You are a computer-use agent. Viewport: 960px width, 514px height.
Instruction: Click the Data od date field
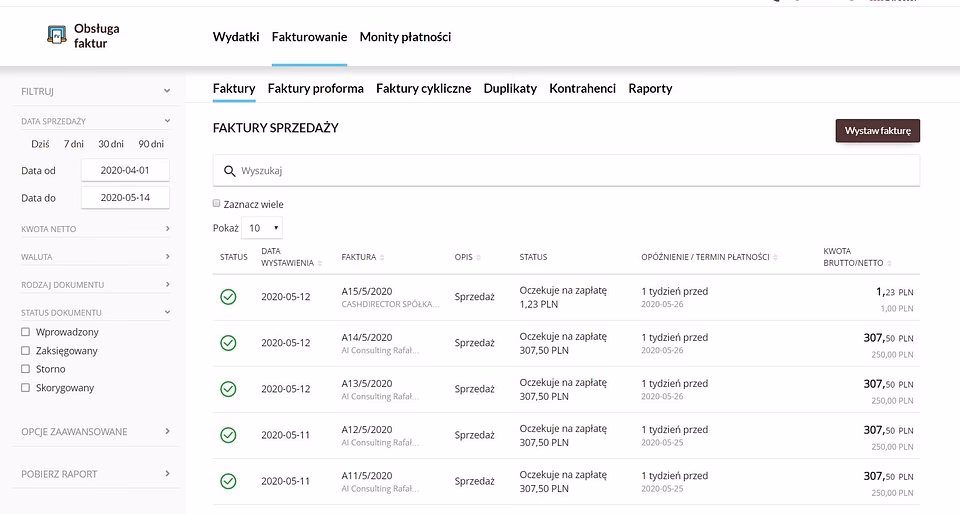[x=125, y=171]
